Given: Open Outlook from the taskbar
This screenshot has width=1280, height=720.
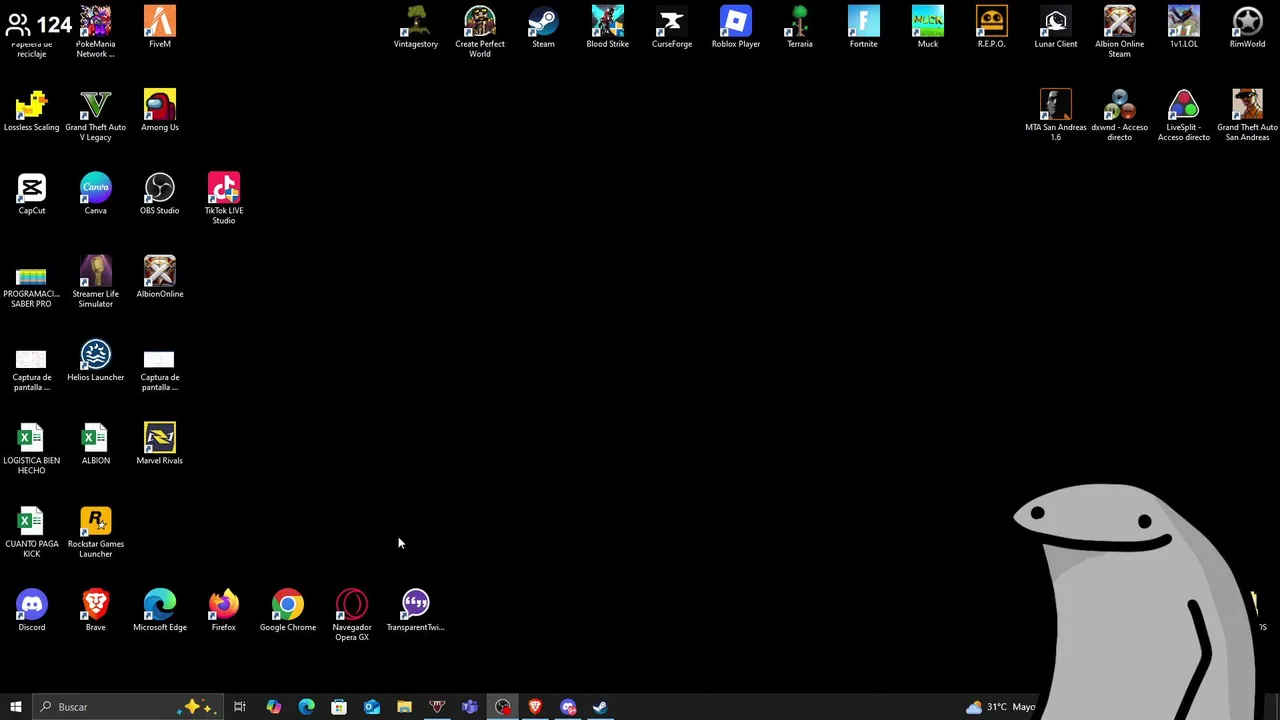Looking at the screenshot, I should [x=372, y=707].
